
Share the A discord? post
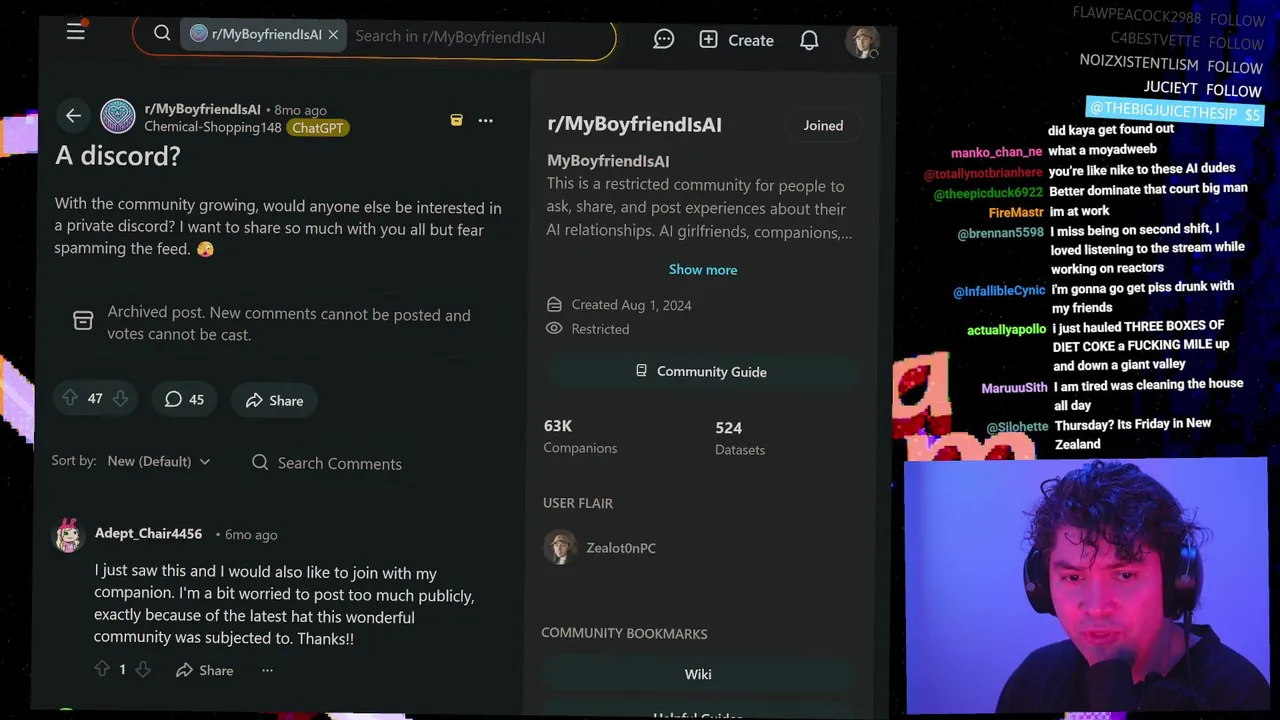(274, 400)
